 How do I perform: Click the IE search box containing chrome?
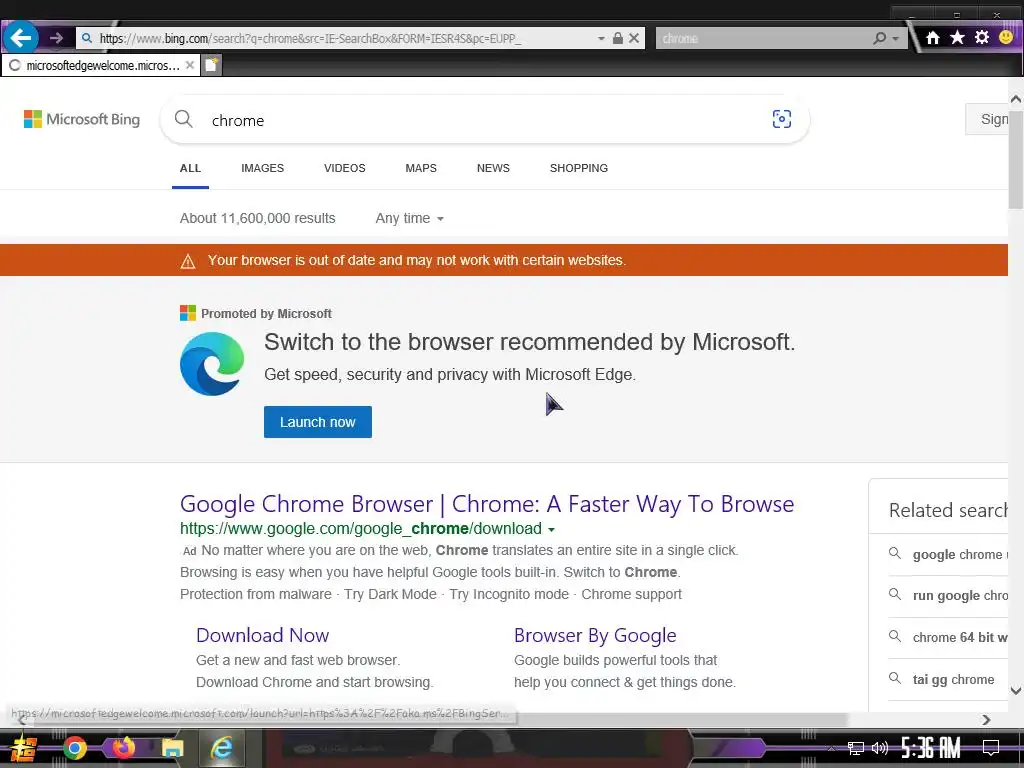click(763, 39)
